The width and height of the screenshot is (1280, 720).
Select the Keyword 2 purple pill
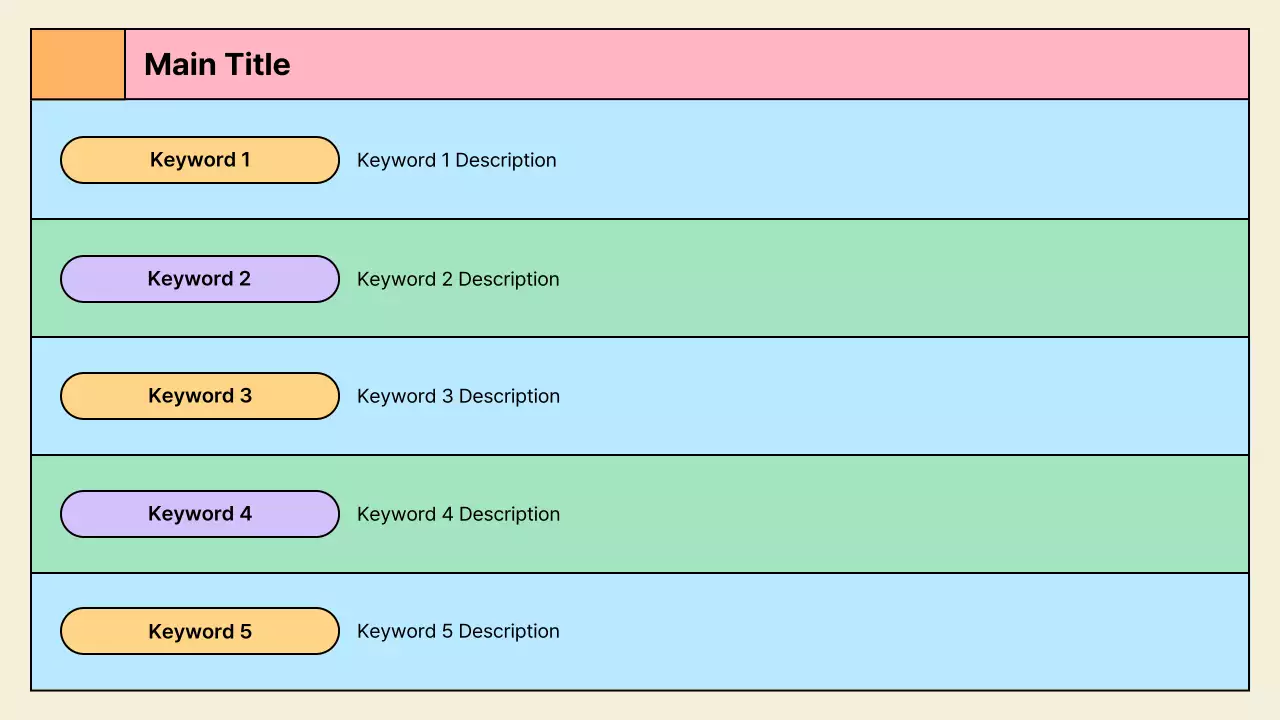tap(200, 279)
